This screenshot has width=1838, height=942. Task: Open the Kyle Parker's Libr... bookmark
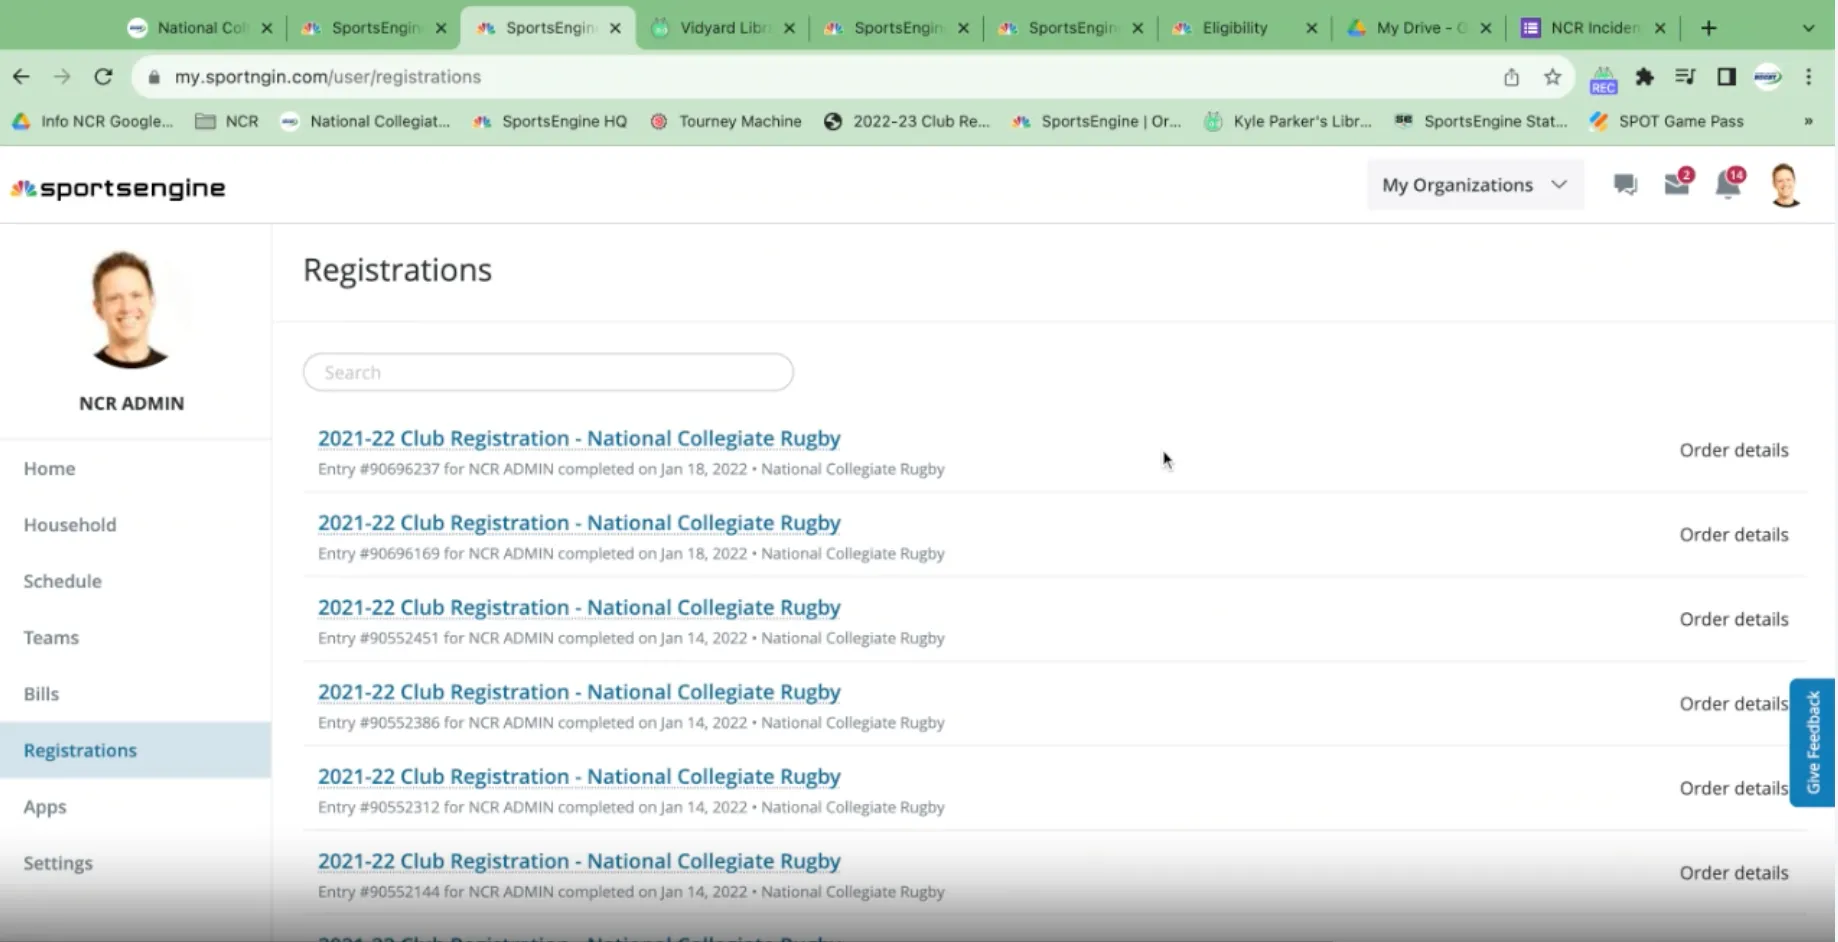[1288, 121]
